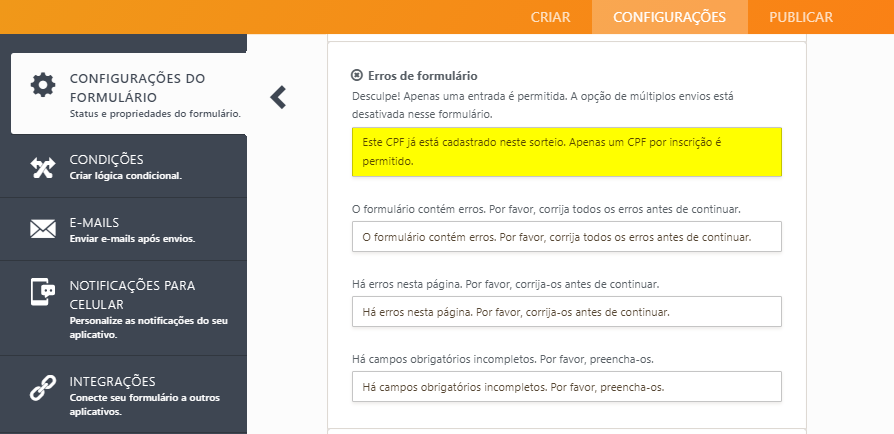Click the Condições crossed-tools icon

point(43,168)
